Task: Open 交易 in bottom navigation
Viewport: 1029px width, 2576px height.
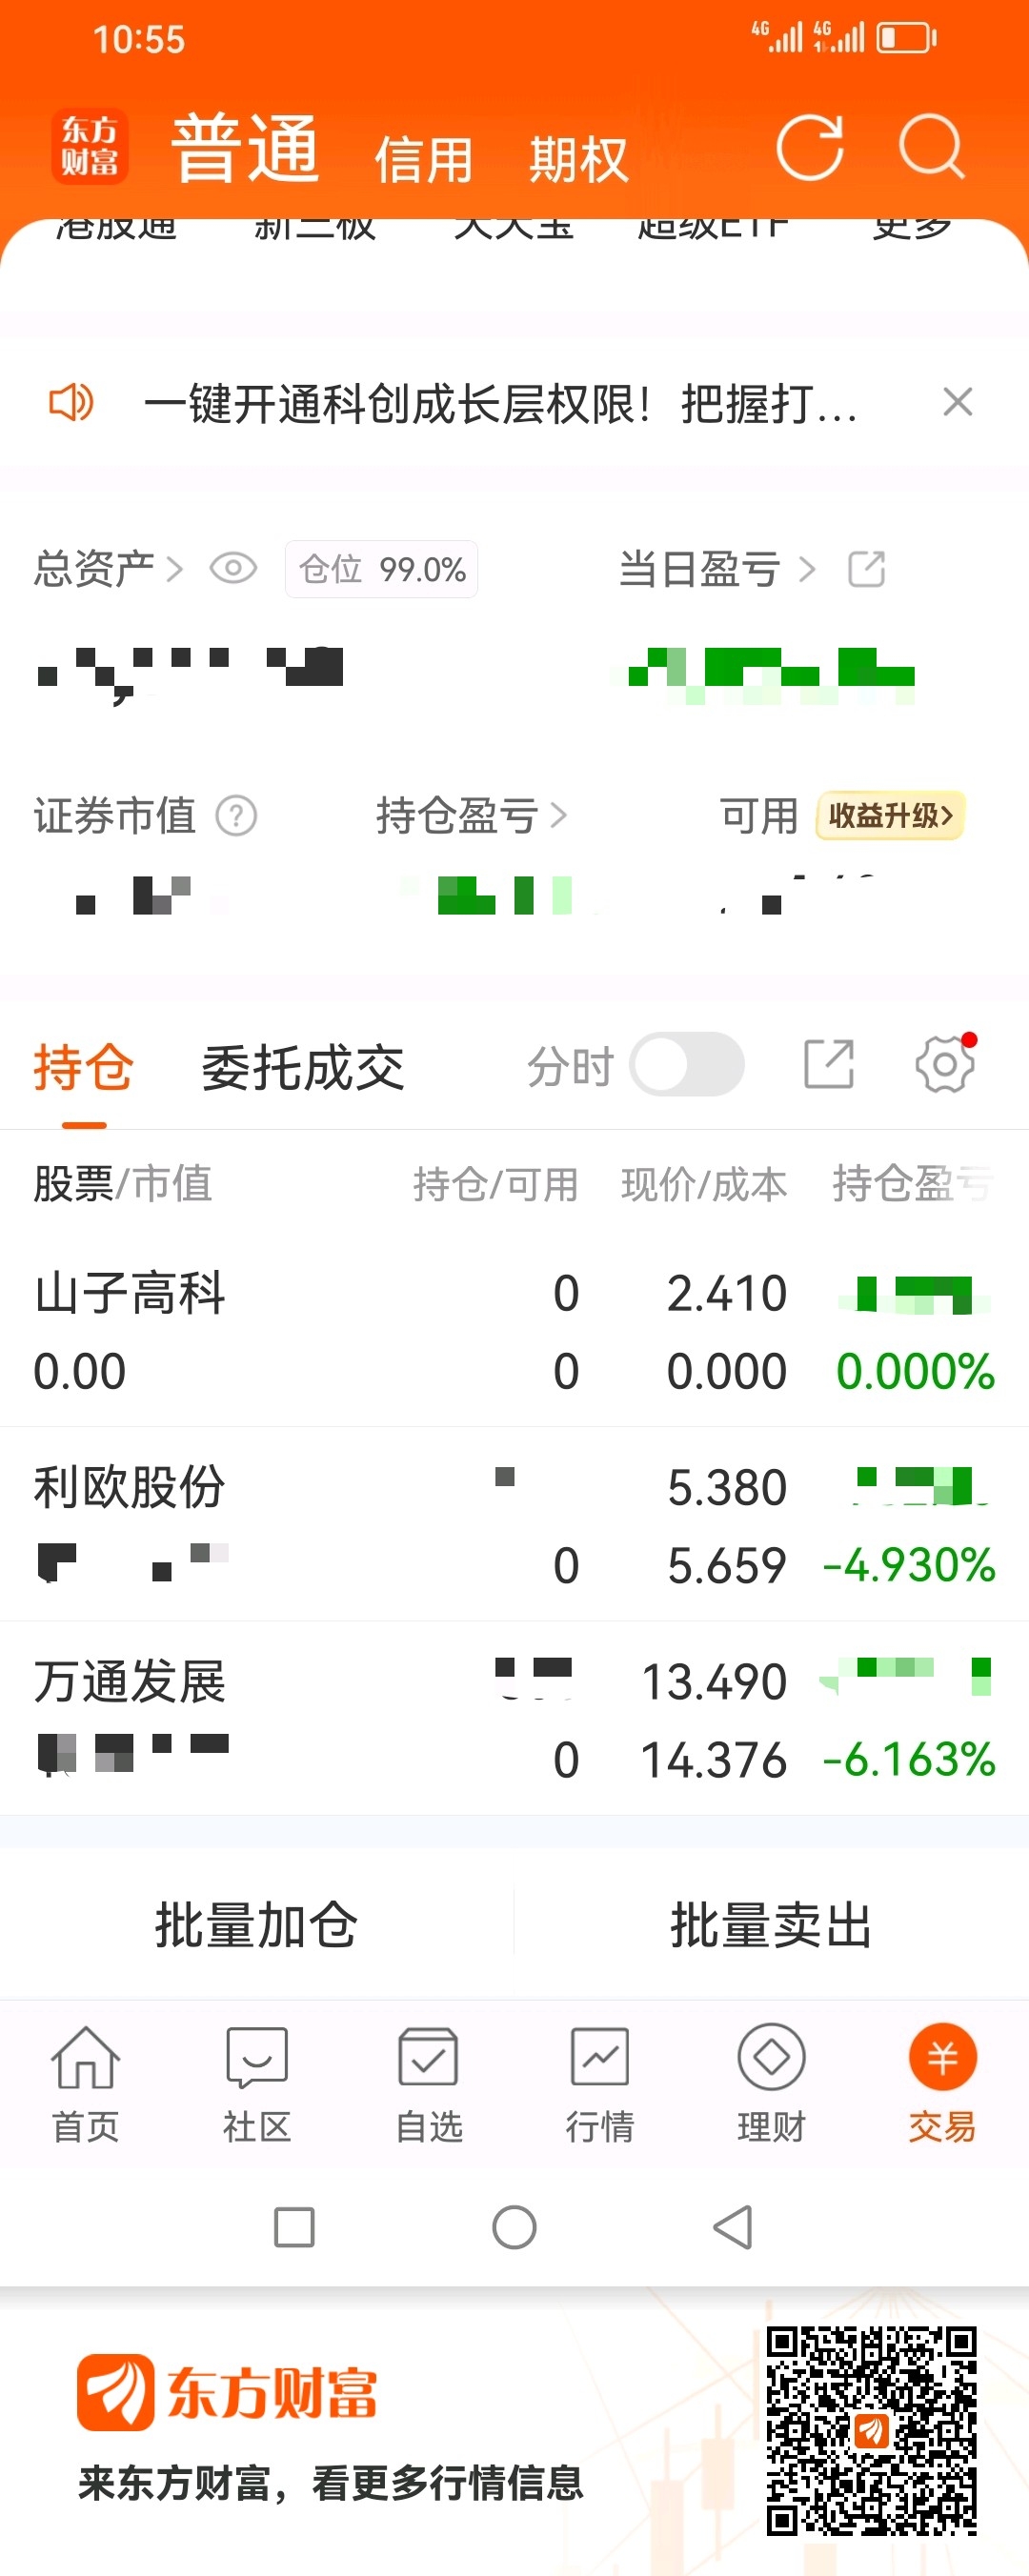Action: pyautogui.click(x=942, y=2086)
